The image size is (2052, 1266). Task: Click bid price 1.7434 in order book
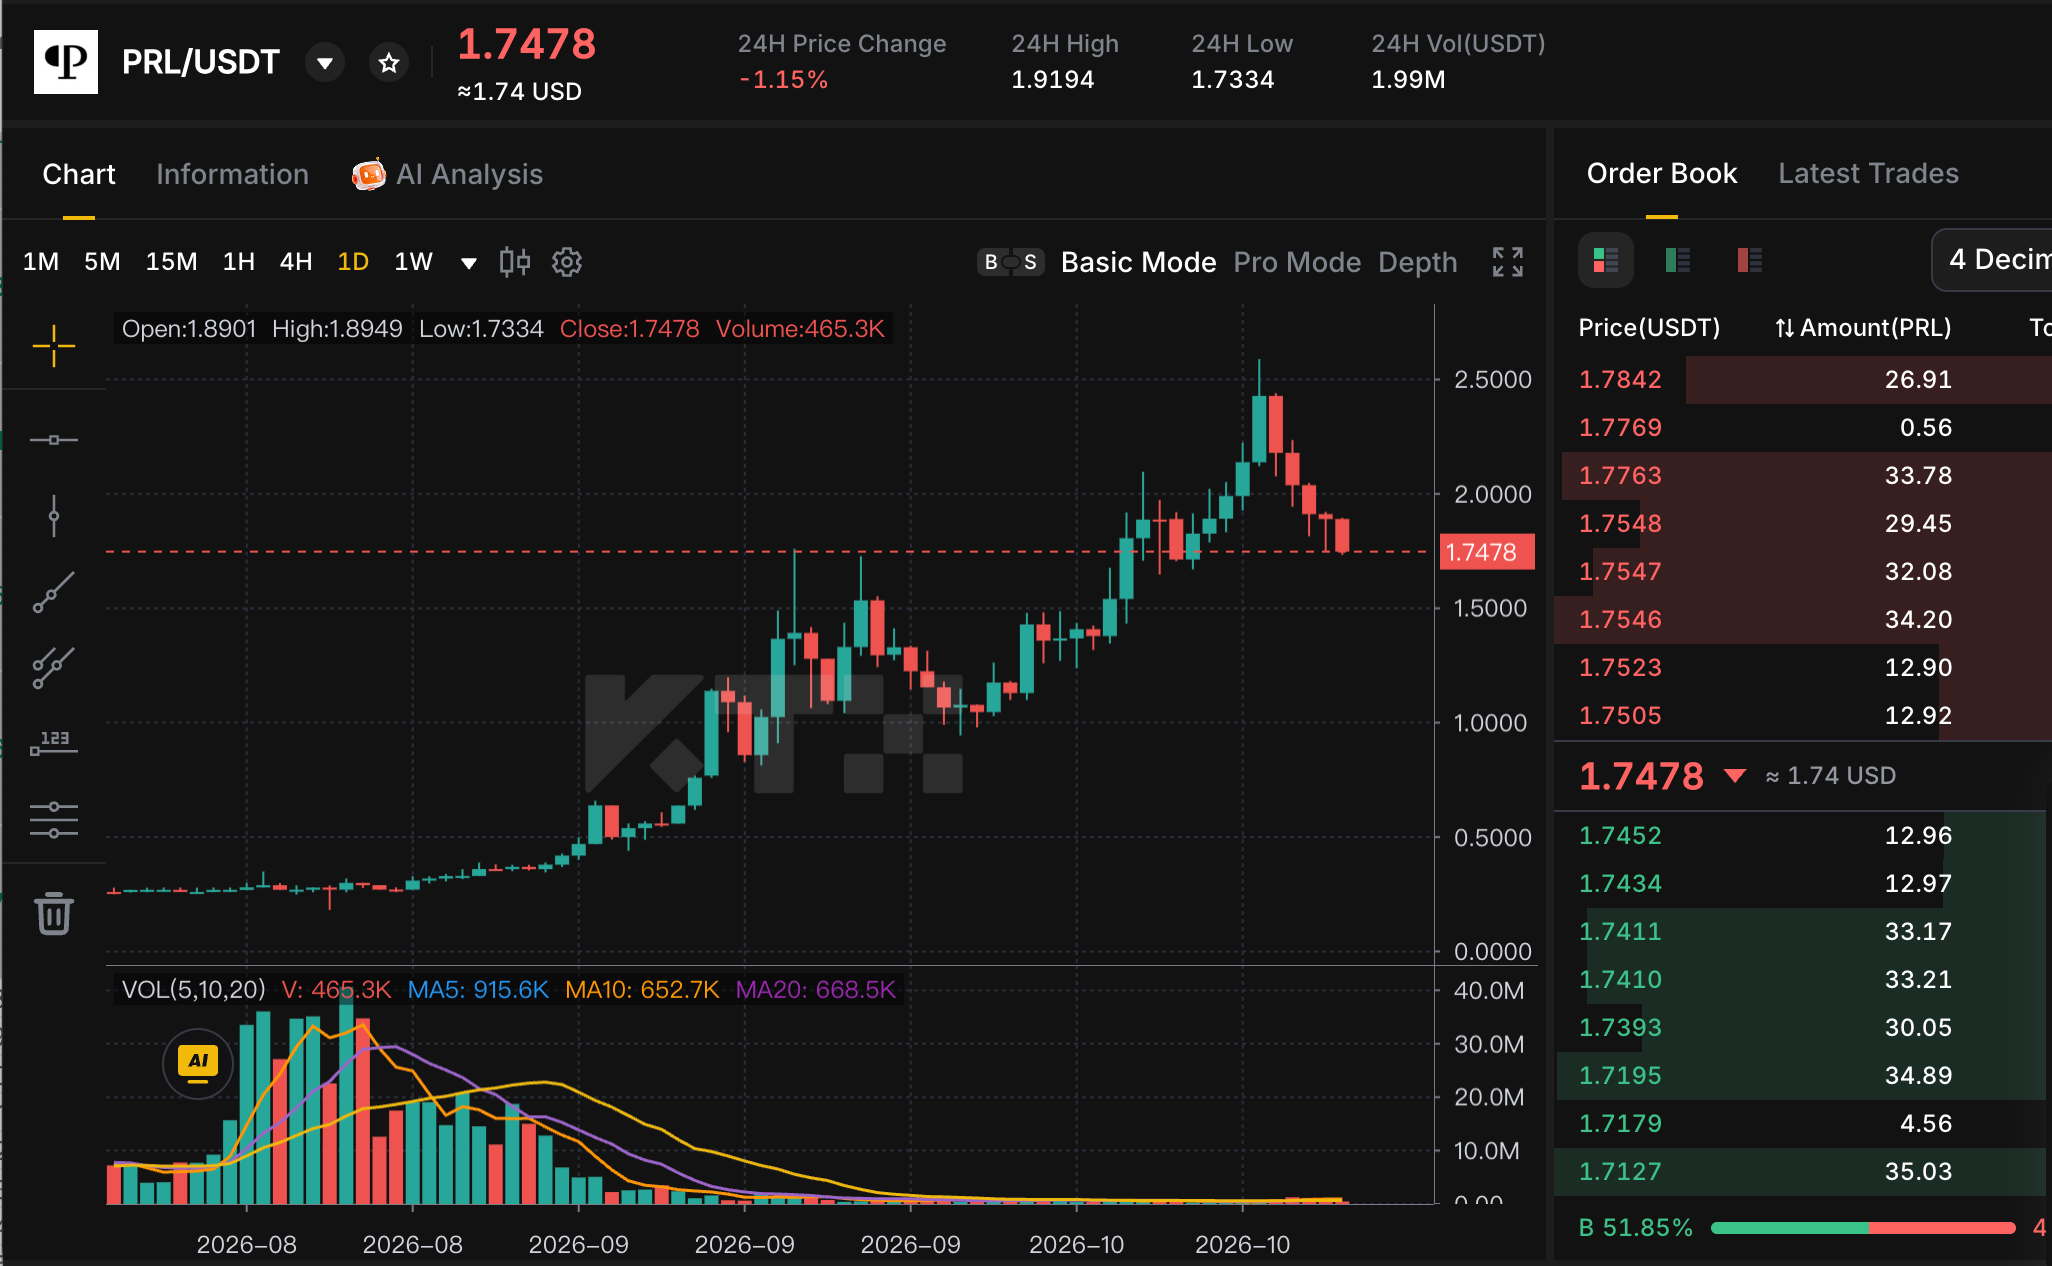coord(1620,884)
